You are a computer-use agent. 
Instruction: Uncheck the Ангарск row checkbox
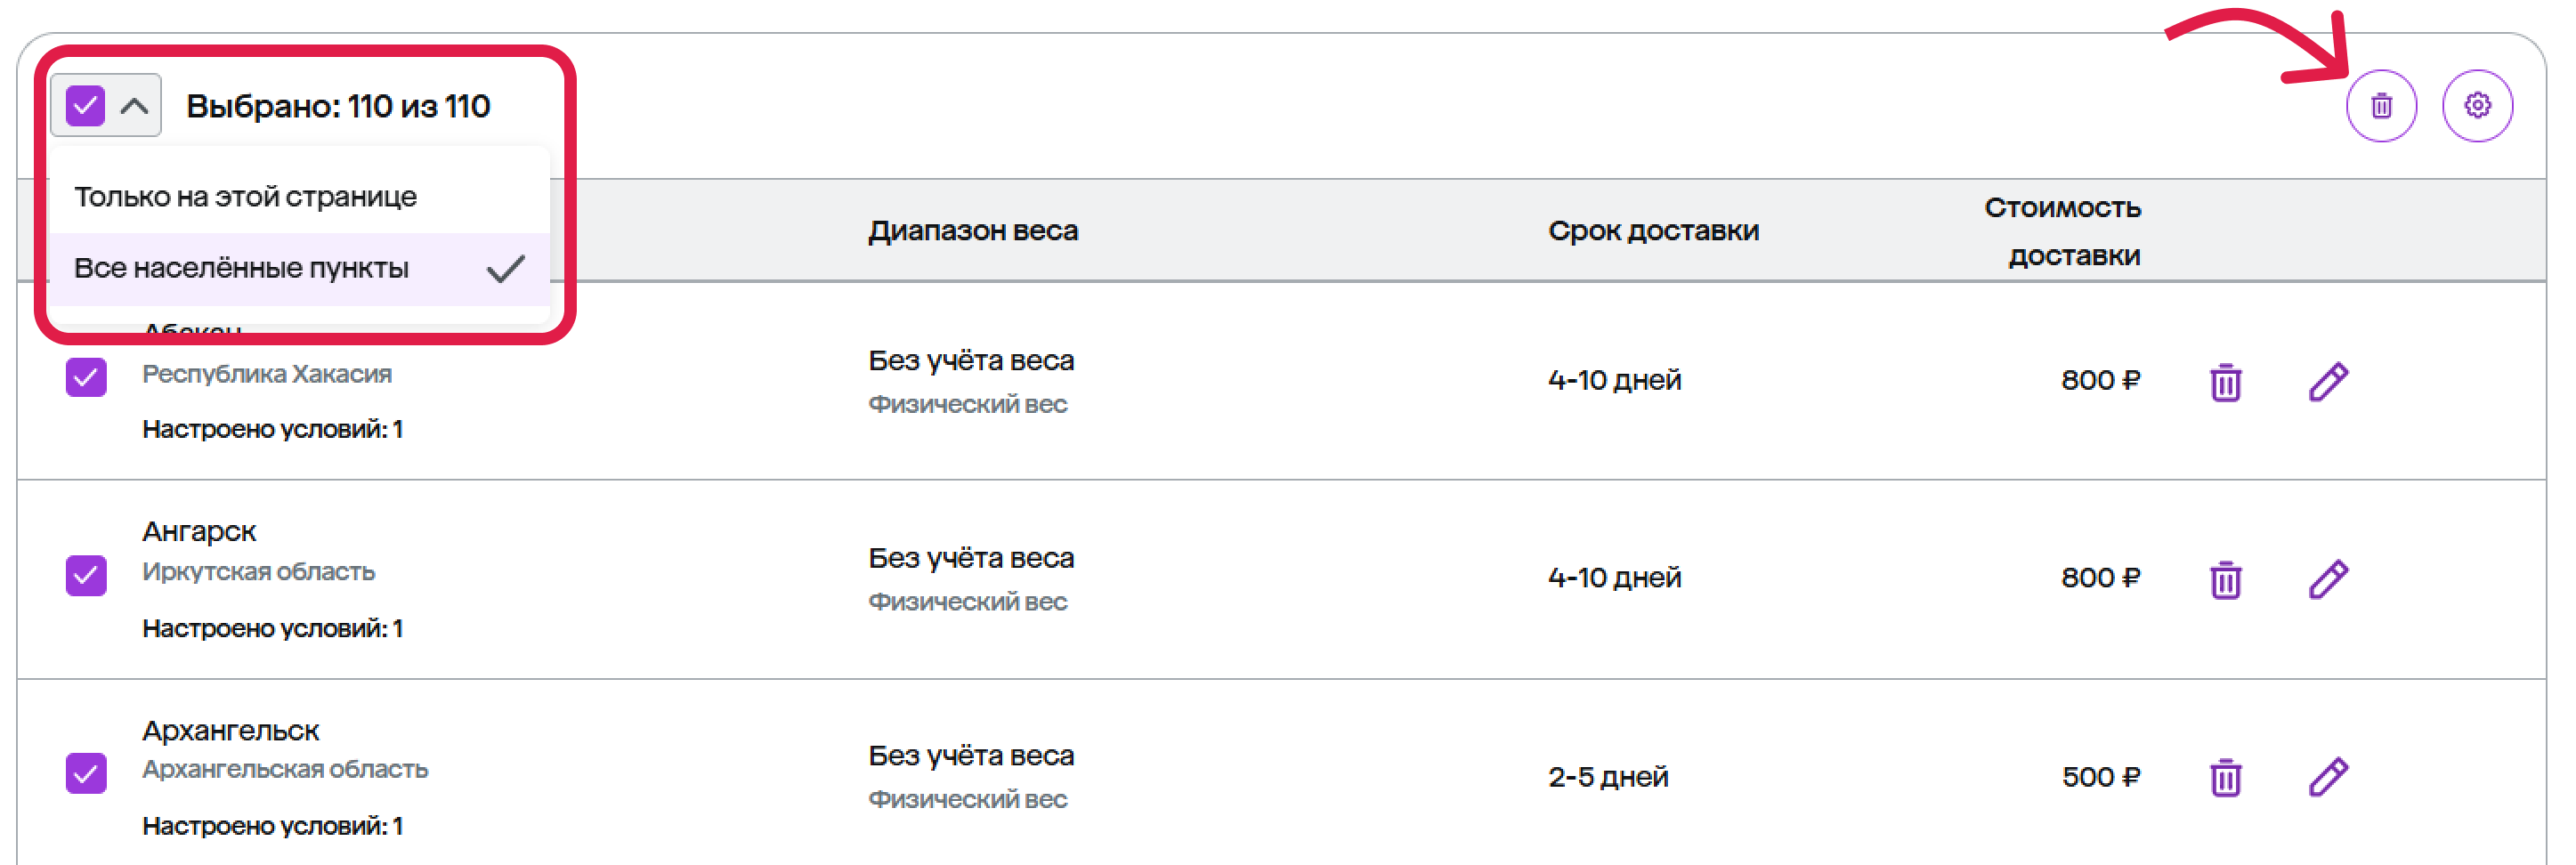(x=86, y=575)
